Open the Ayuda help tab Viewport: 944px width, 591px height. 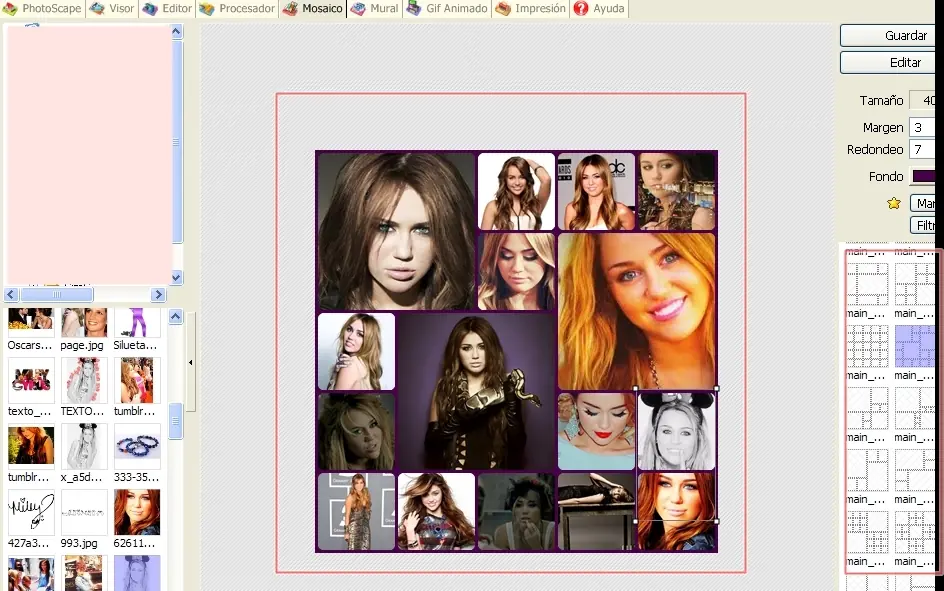[600, 8]
